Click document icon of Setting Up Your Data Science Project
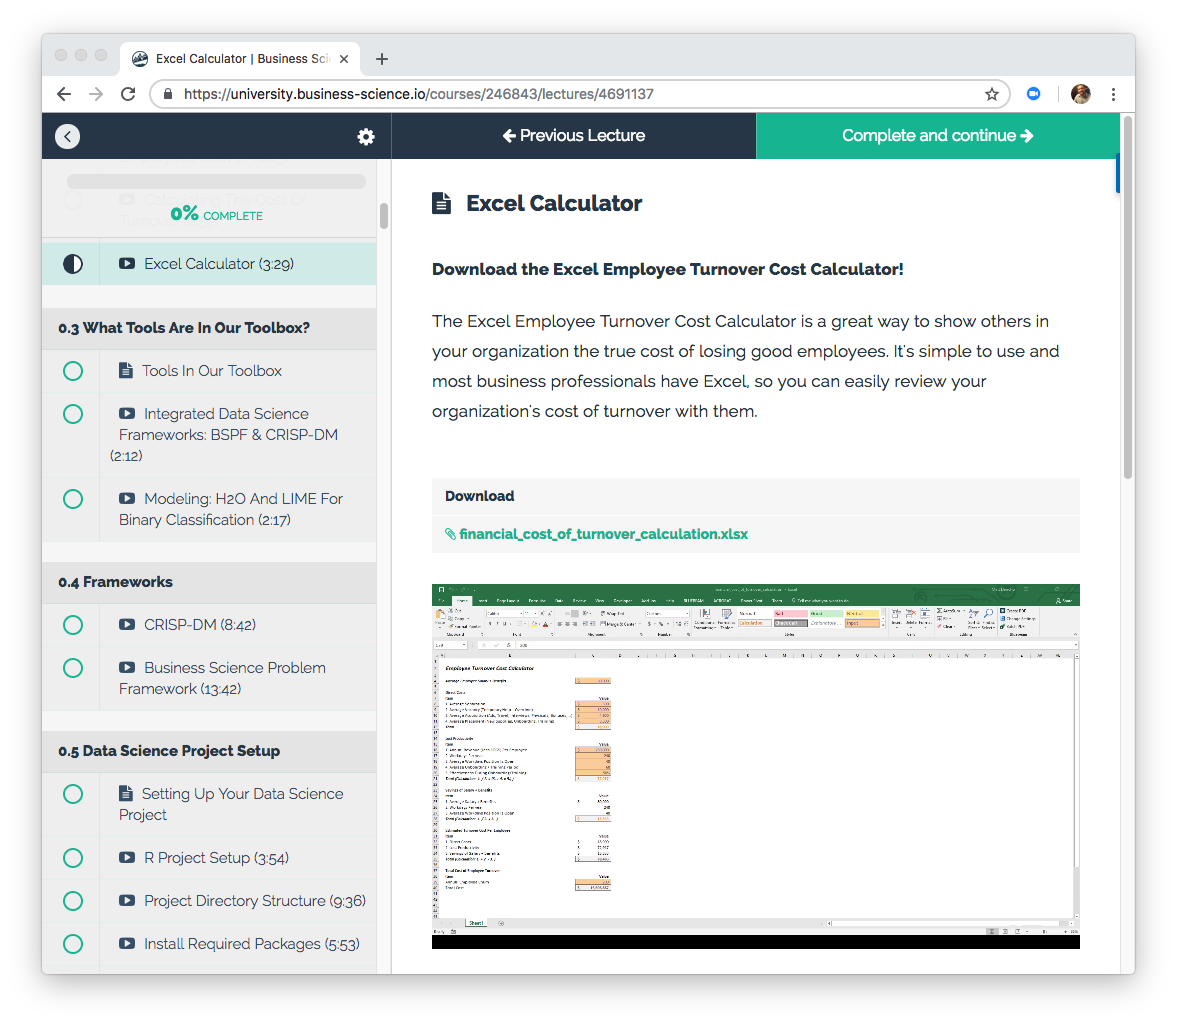 [x=126, y=793]
